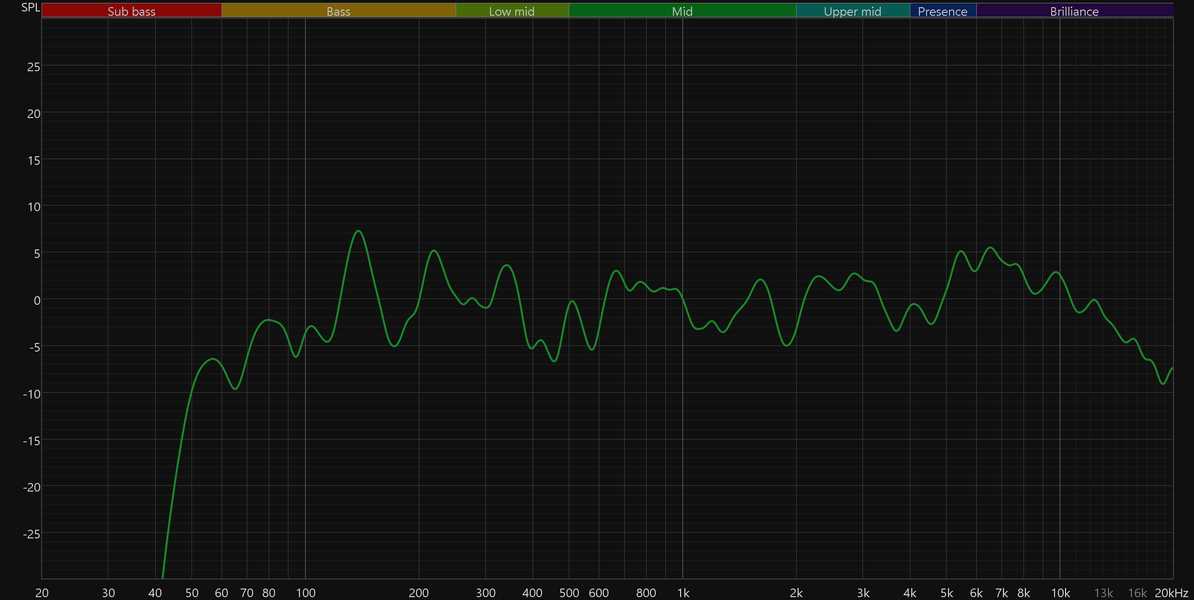1194x600 pixels.
Task: Click the Presence band header
Action: [x=943, y=11]
